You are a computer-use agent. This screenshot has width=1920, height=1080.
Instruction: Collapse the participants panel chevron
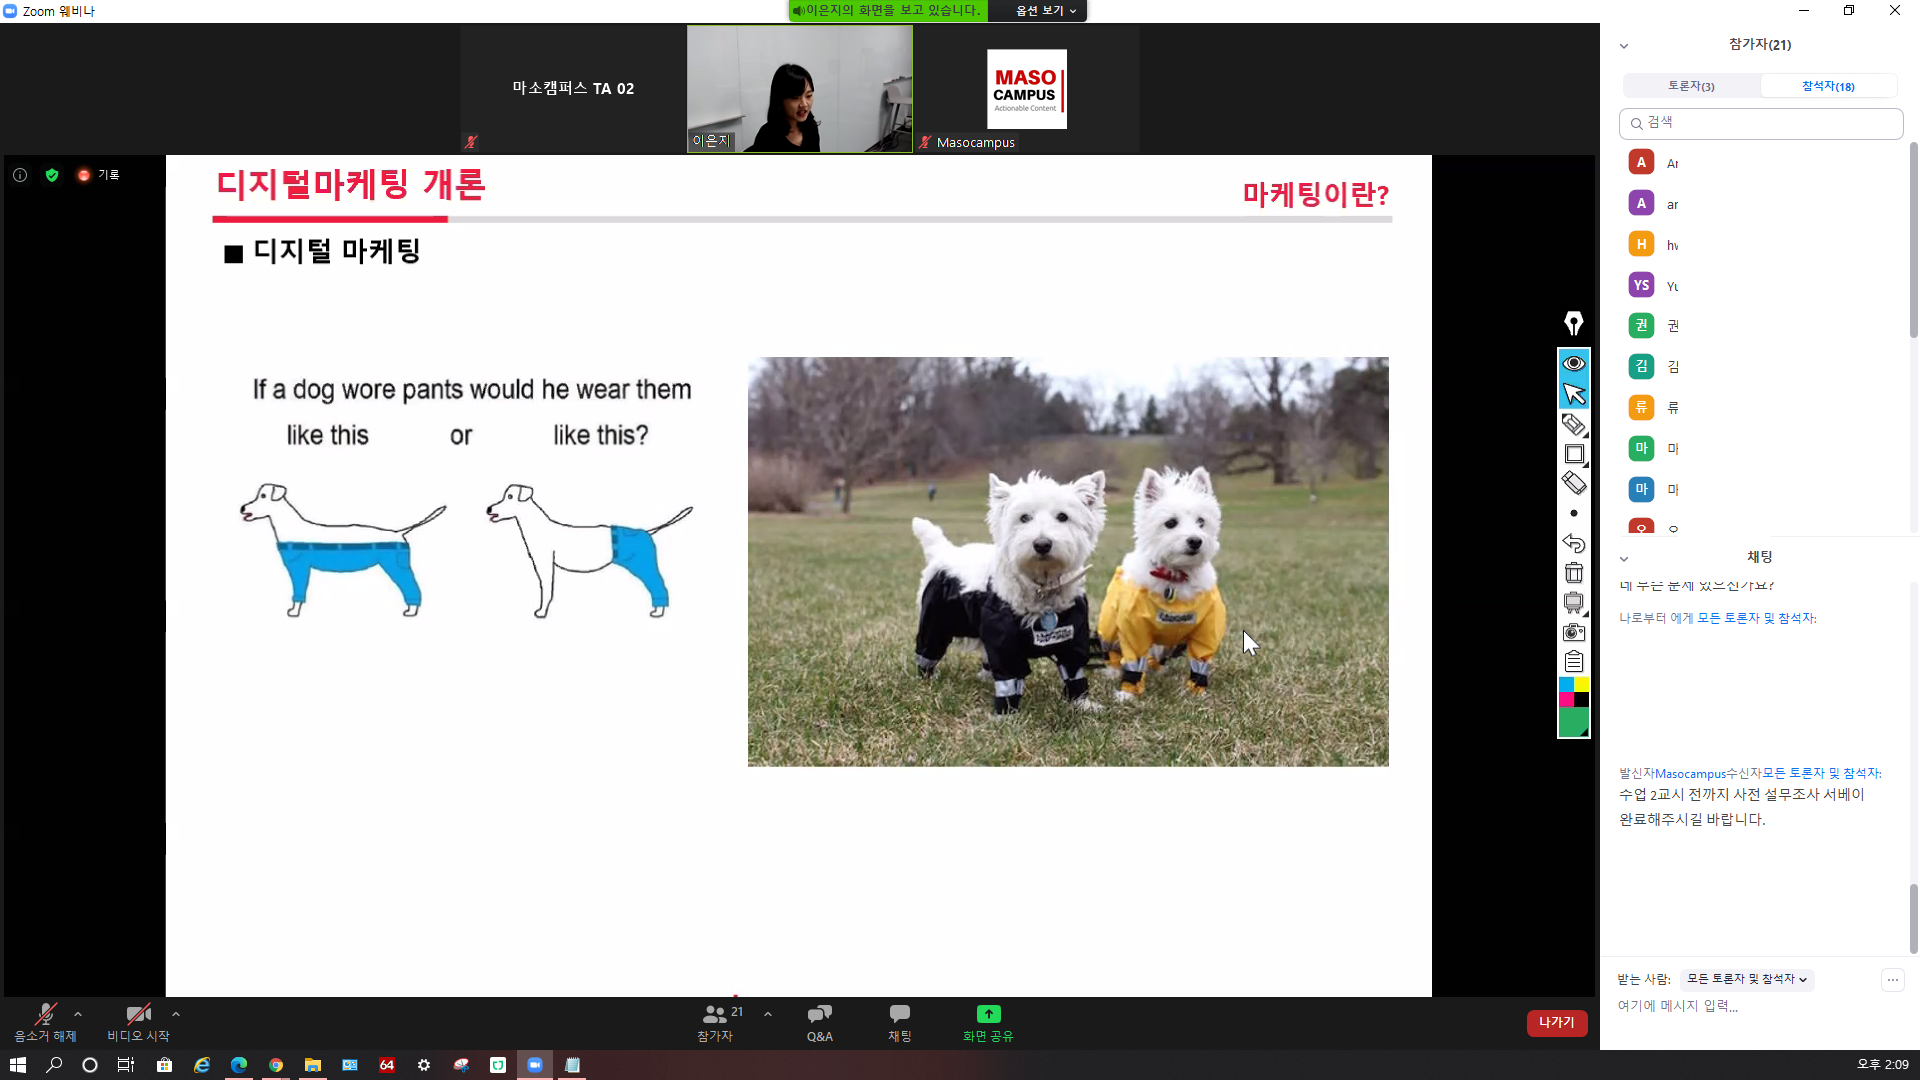(x=1624, y=46)
